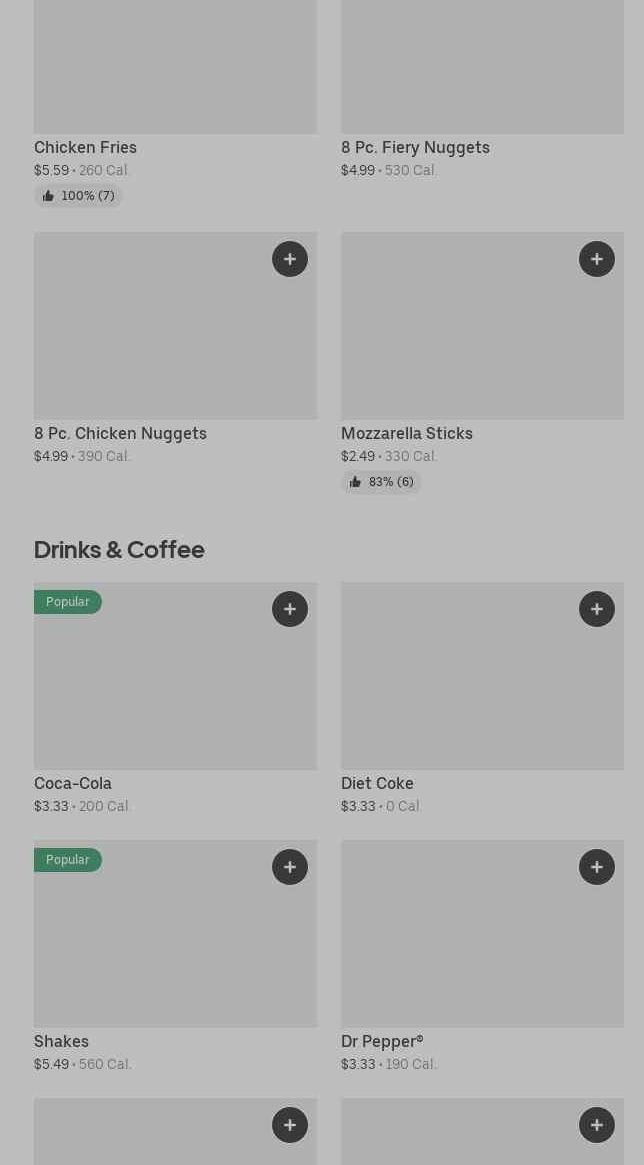Viewport: 644px width, 1165px height.
Task: Click the Drinks & Coffee section heading
Action: [119, 550]
